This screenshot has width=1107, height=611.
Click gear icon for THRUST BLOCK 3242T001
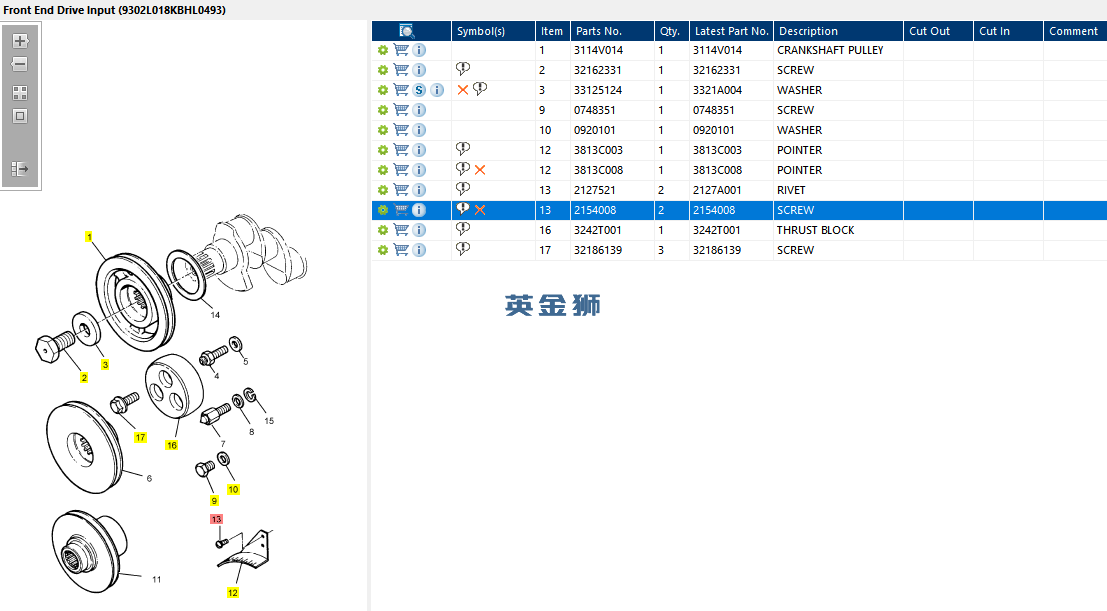coord(383,230)
